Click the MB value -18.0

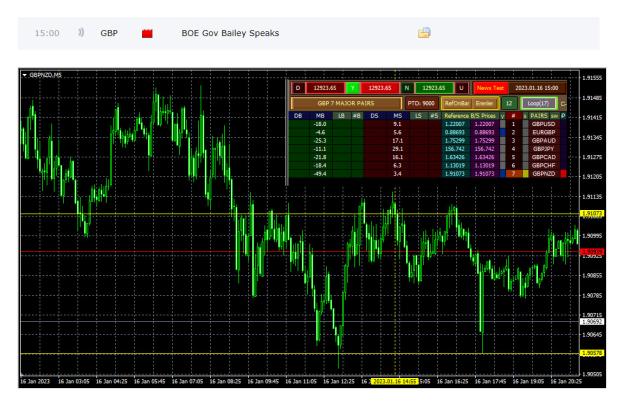pyautogui.click(x=320, y=124)
